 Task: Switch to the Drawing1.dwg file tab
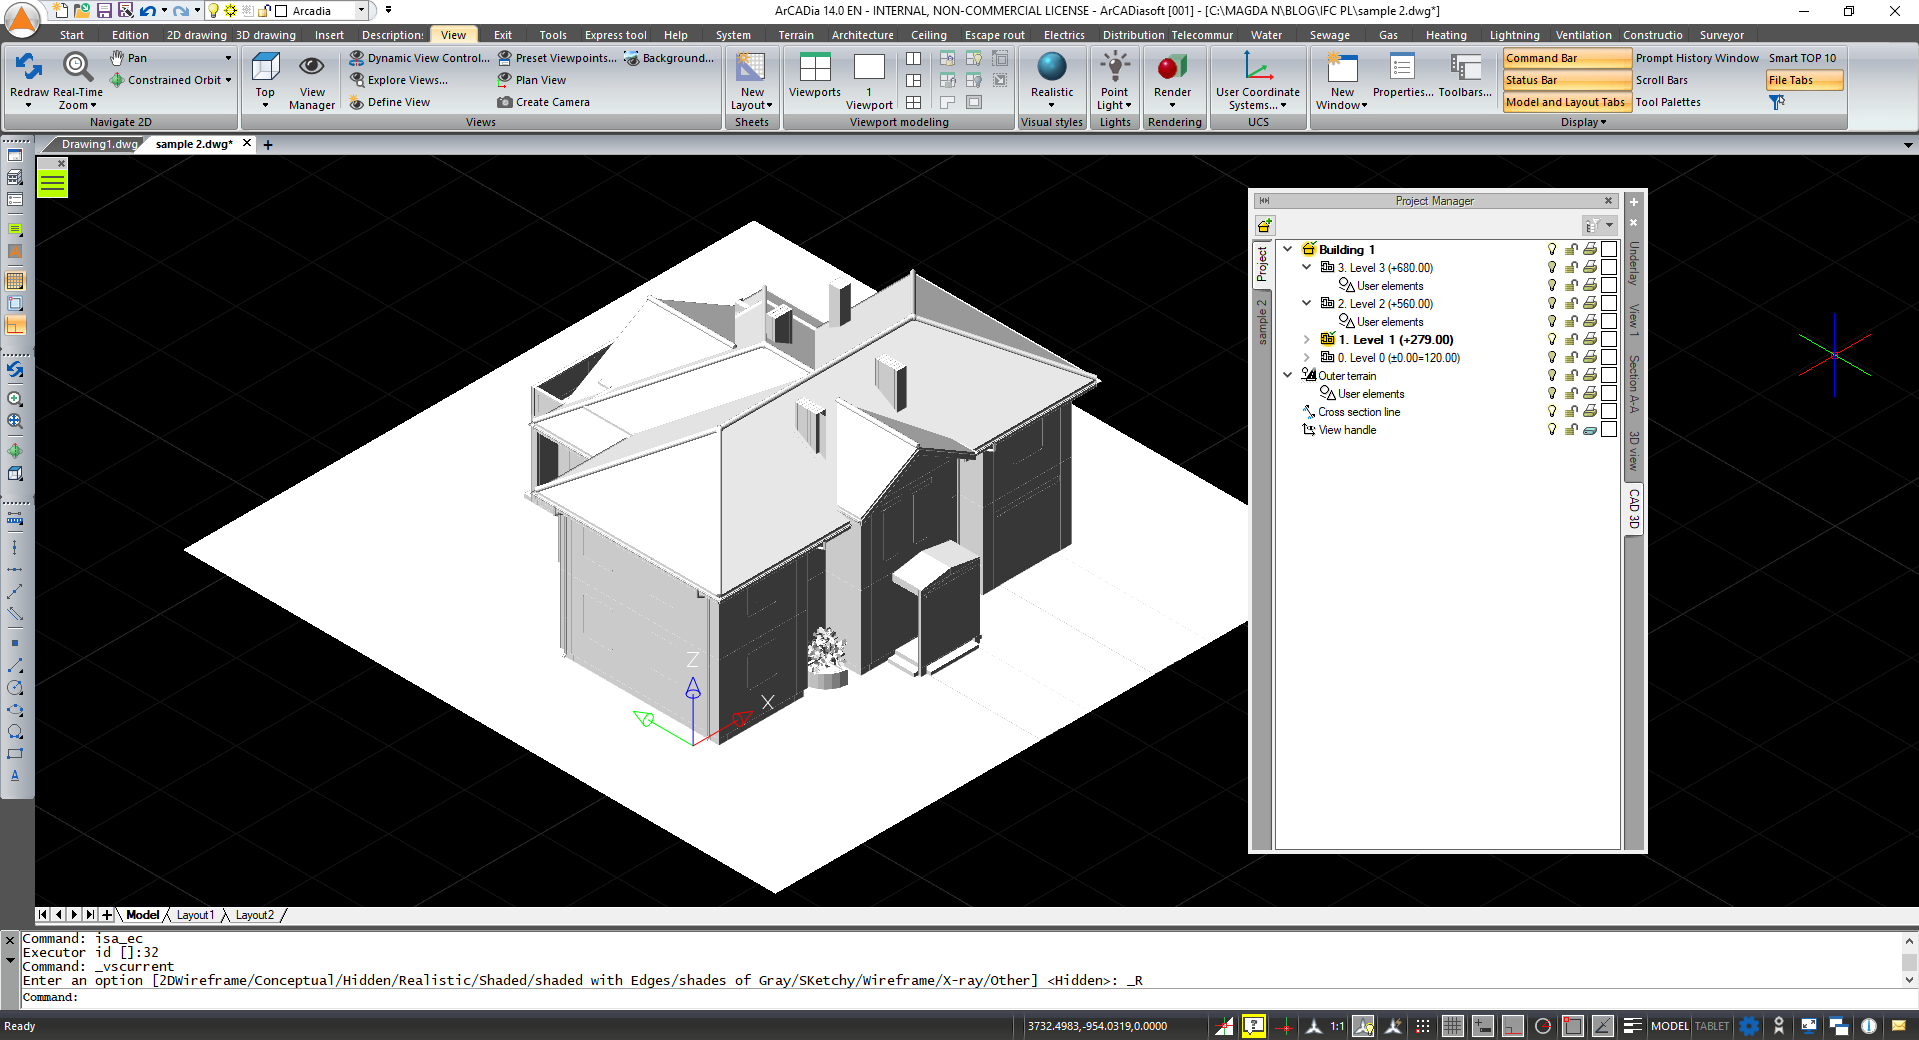(x=98, y=143)
